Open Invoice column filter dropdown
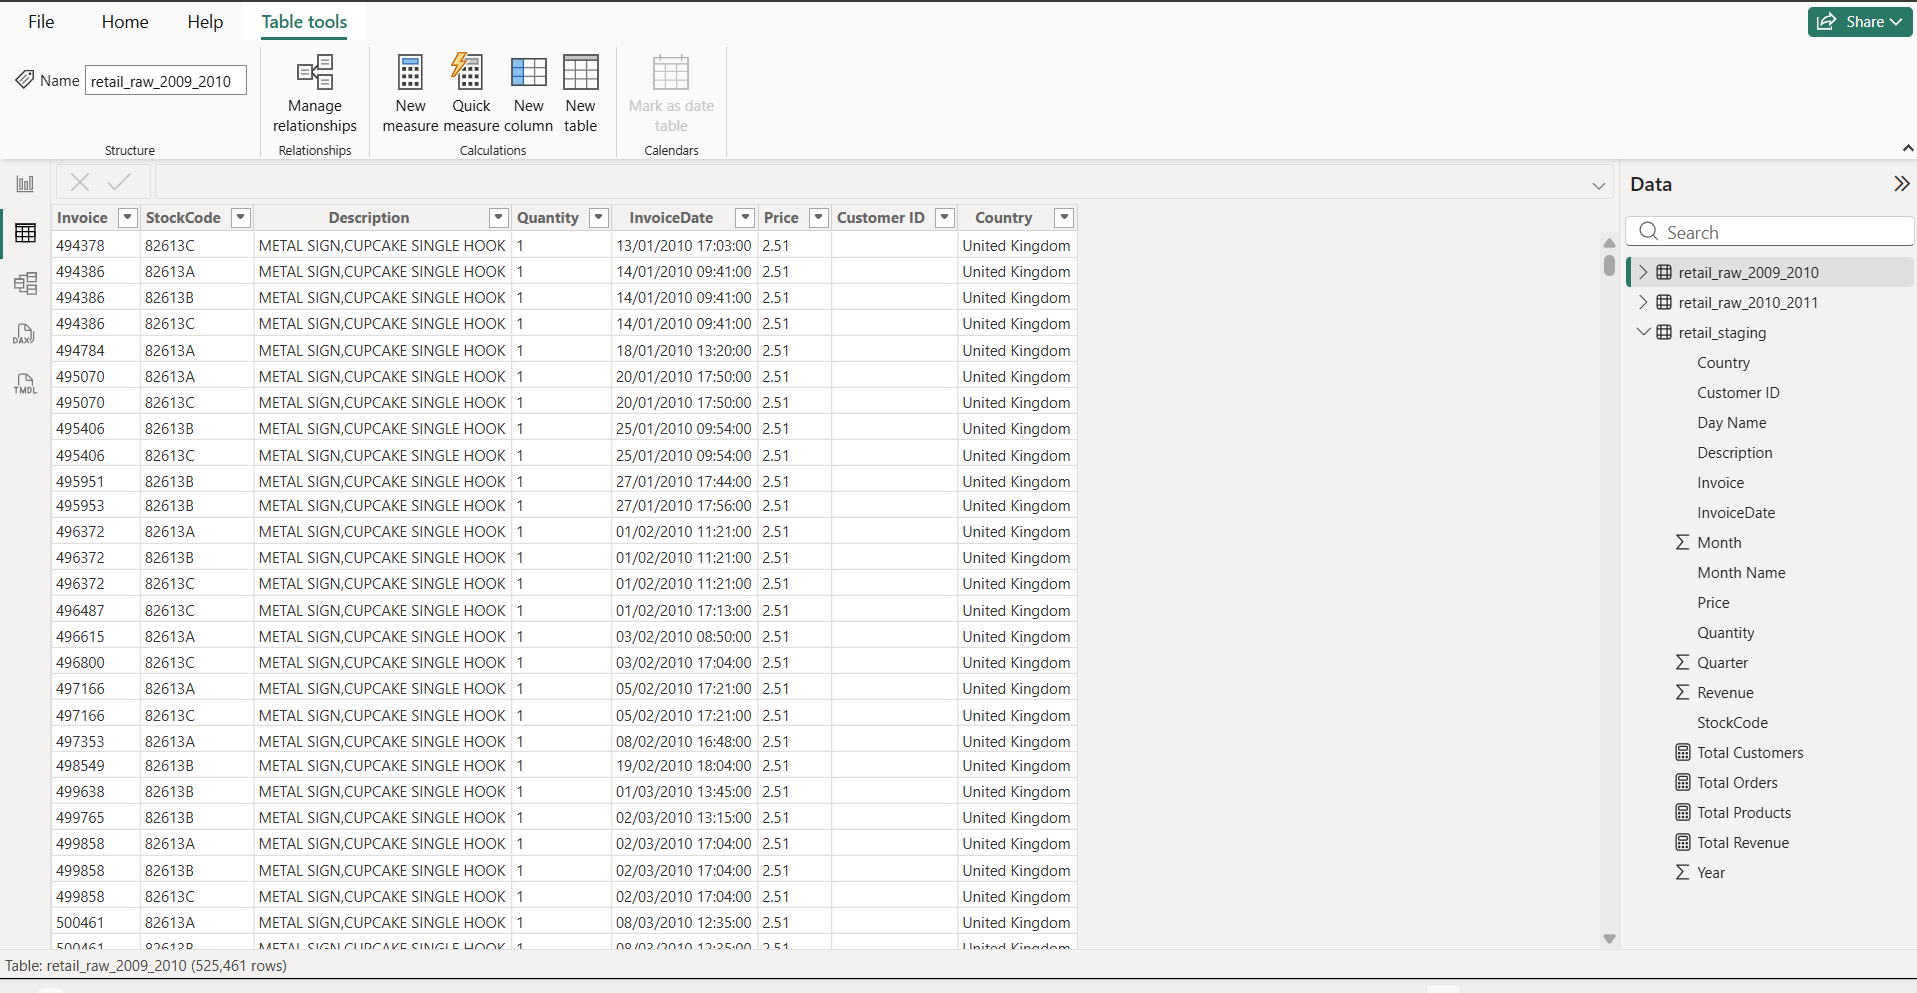 [x=127, y=217]
